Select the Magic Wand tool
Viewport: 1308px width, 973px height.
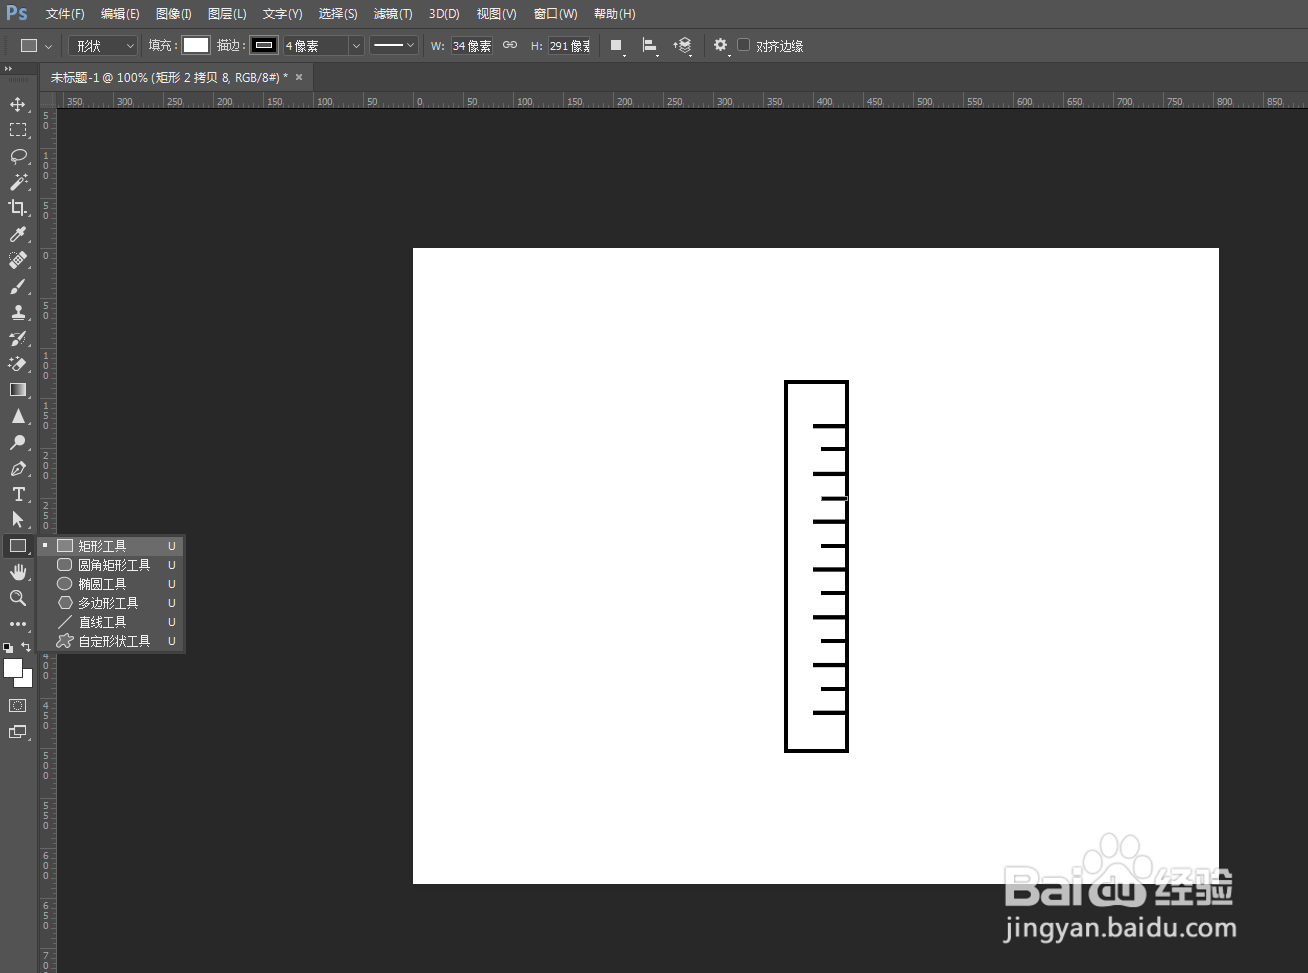[18, 182]
